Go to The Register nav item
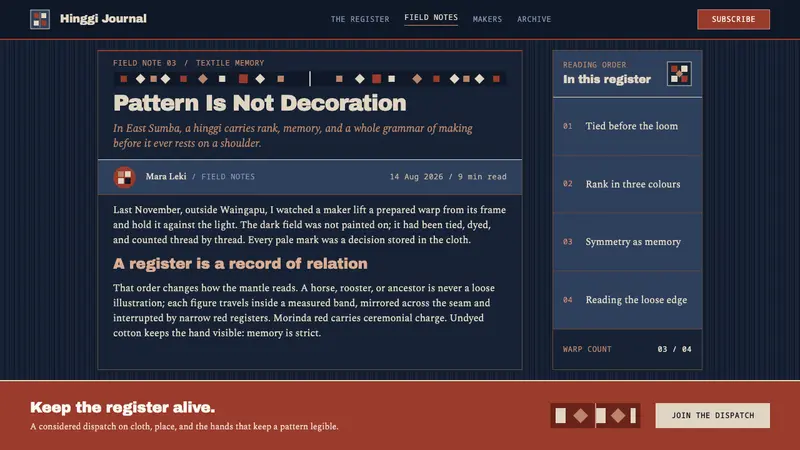 coord(360,19)
